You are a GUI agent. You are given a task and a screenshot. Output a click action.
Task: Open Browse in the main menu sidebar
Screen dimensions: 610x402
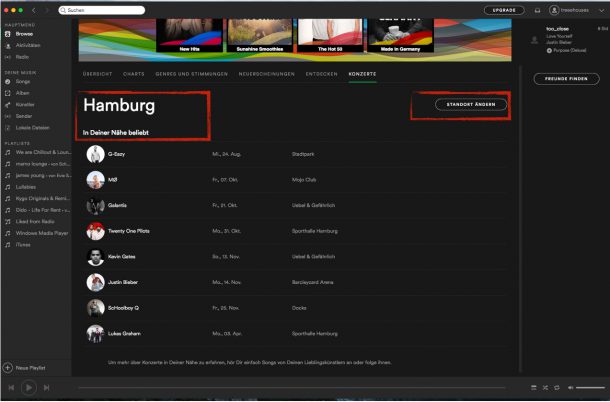tap(24, 34)
